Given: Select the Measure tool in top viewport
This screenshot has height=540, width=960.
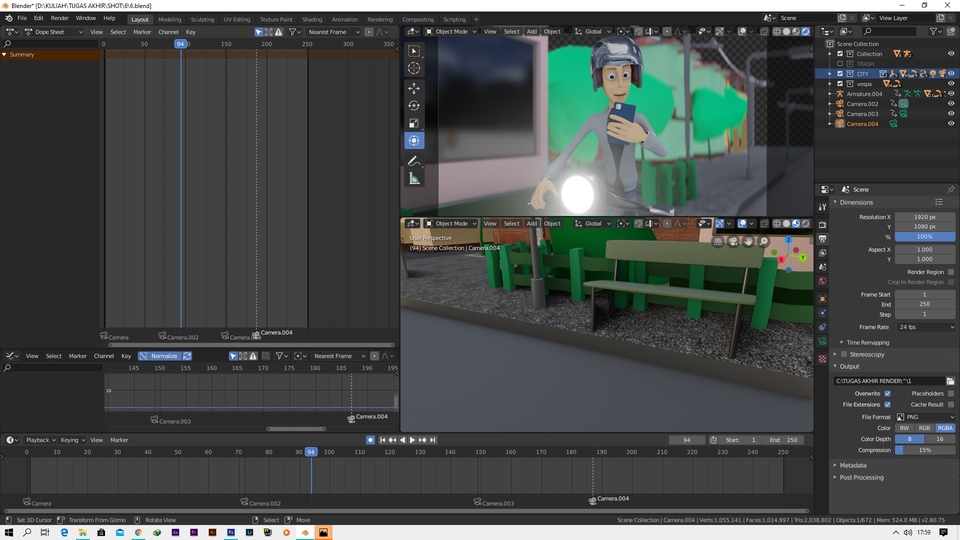Looking at the screenshot, I should point(414,179).
